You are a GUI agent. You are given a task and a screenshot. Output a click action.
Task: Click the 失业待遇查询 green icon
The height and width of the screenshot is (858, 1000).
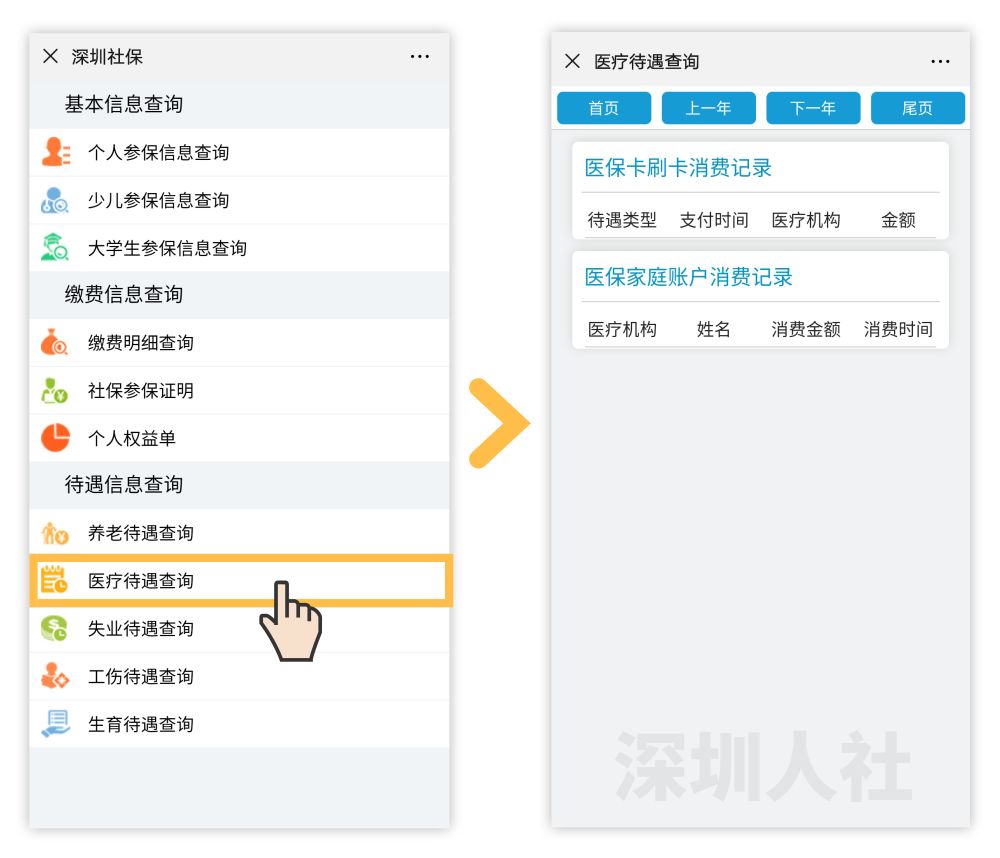click(x=57, y=629)
